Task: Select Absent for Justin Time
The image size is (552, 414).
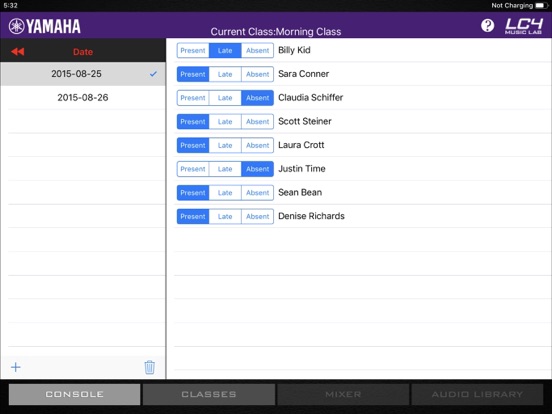Action: click(257, 169)
